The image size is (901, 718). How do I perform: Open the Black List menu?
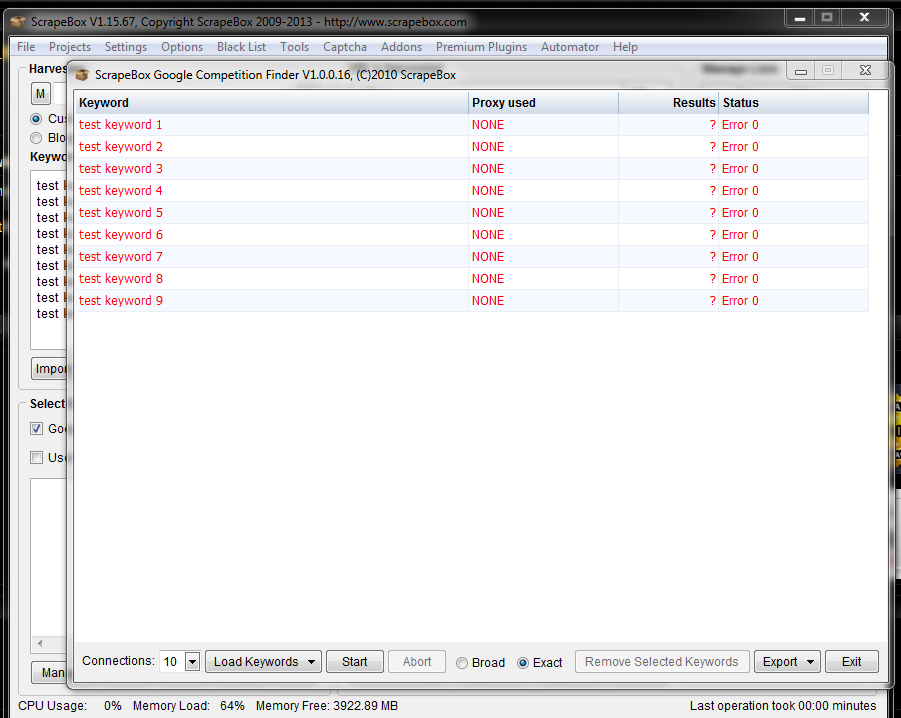click(241, 47)
